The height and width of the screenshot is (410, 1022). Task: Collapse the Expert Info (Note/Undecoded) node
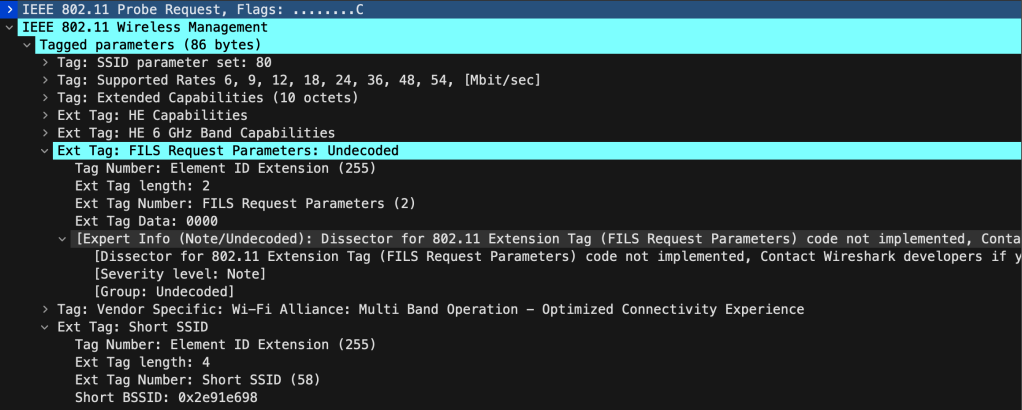click(x=63, y=239)
